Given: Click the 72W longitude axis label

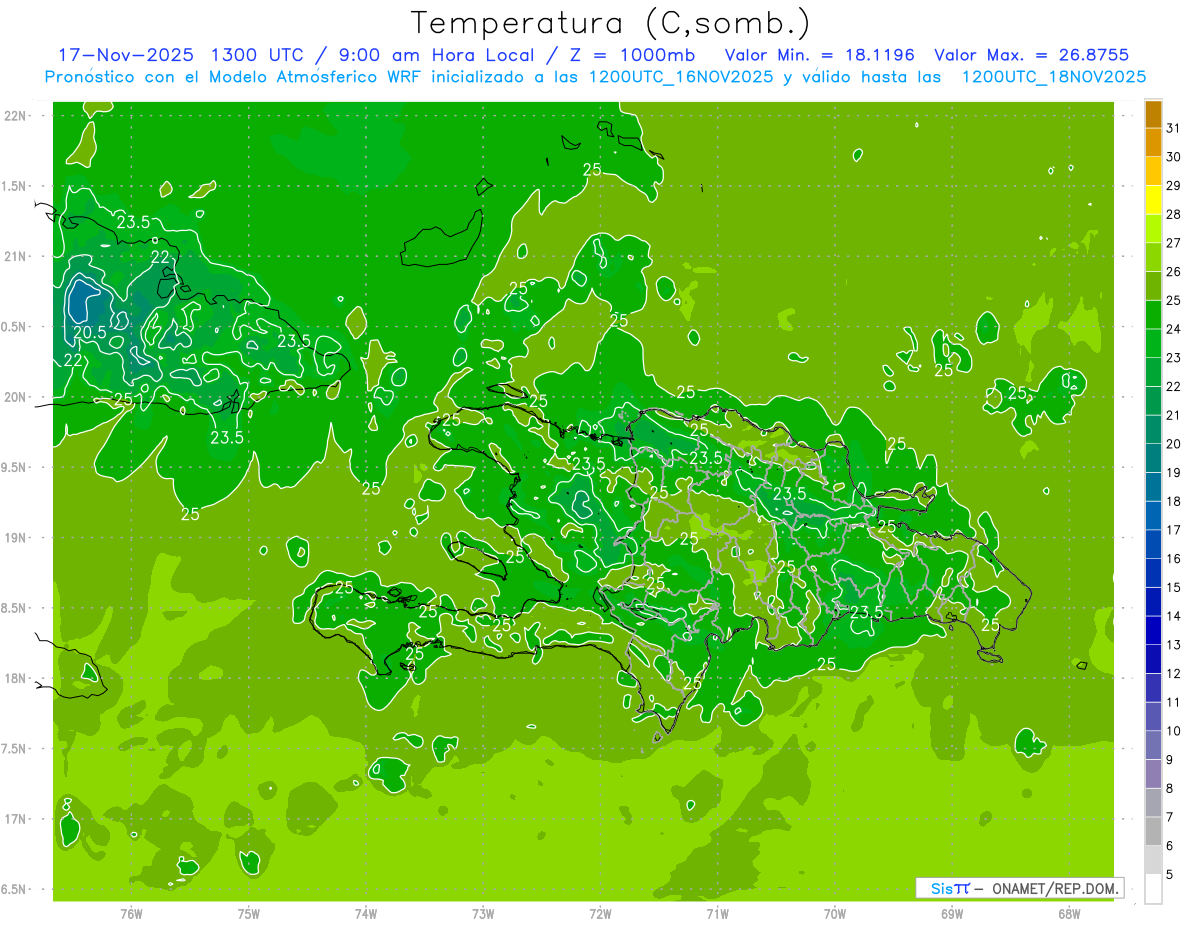Looking at the screenshot, I should (x=600, y=913).
